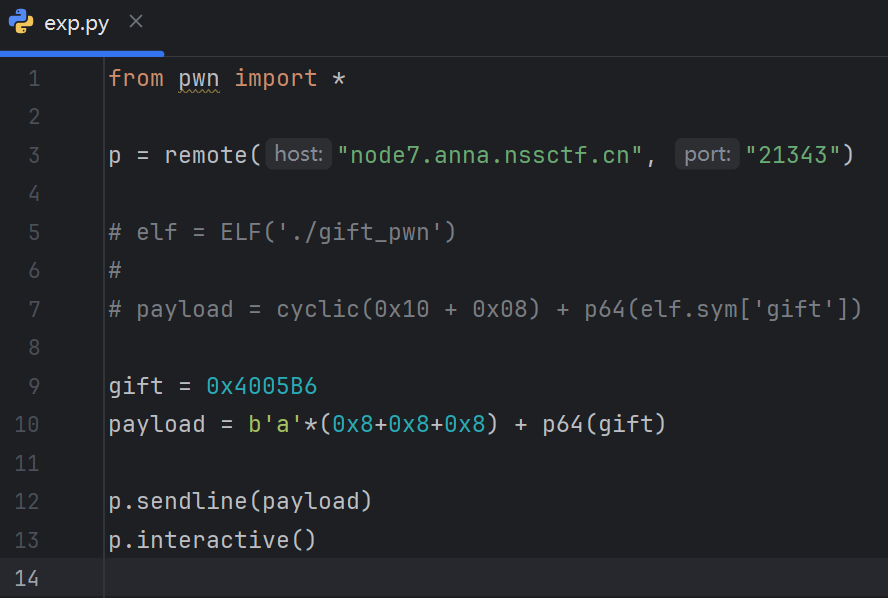Click the port: parameter hint
Screen dimensions: 888x598
707,154
